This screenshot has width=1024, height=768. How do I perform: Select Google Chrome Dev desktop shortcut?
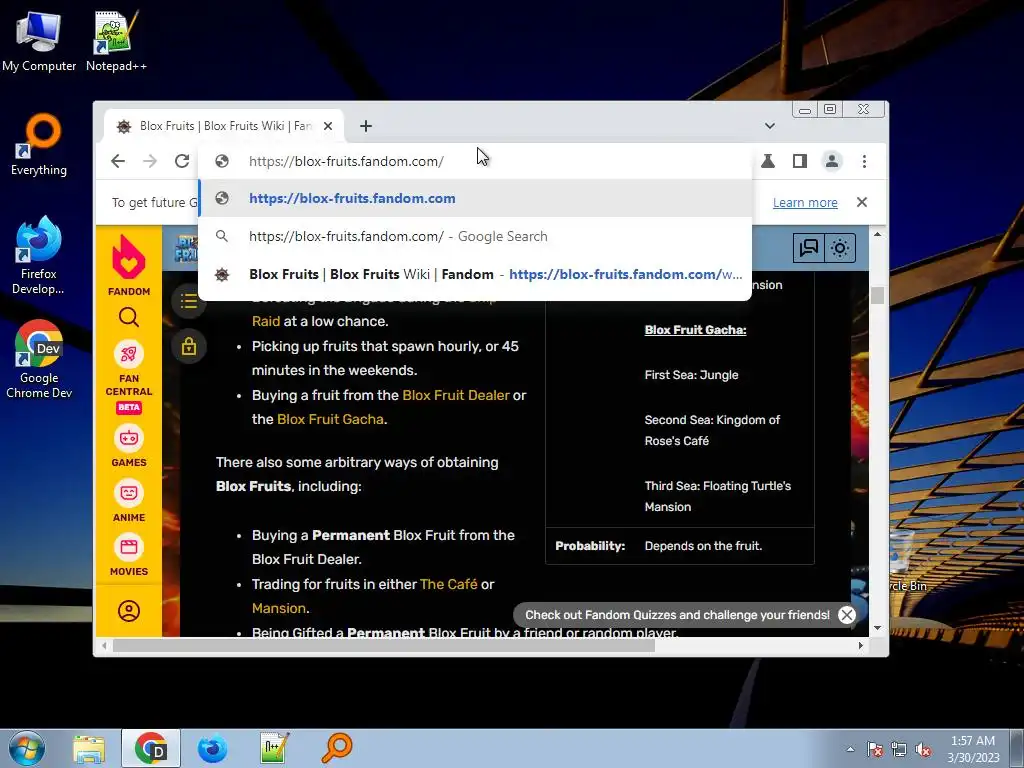39,359
